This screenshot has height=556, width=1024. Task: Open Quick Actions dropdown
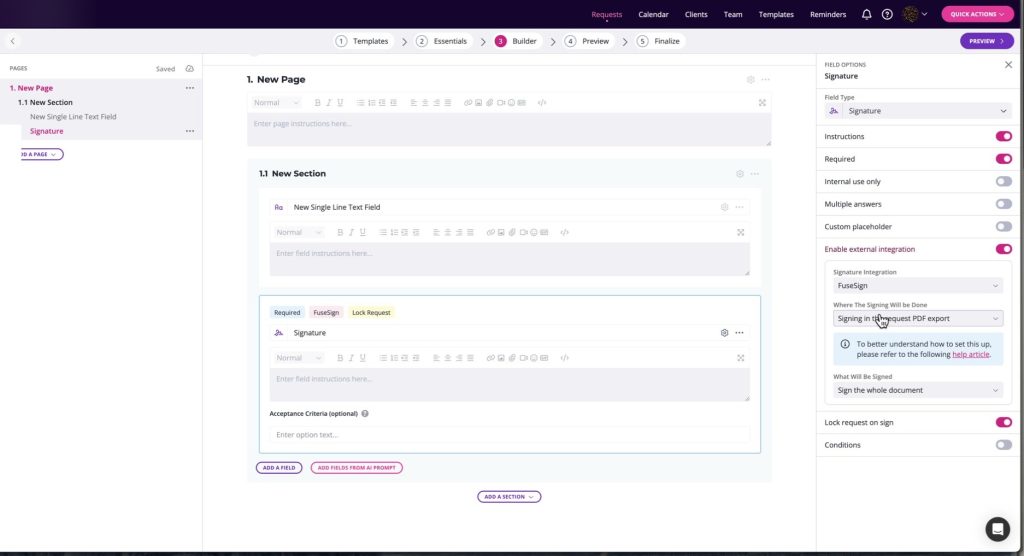click(977, 14)
